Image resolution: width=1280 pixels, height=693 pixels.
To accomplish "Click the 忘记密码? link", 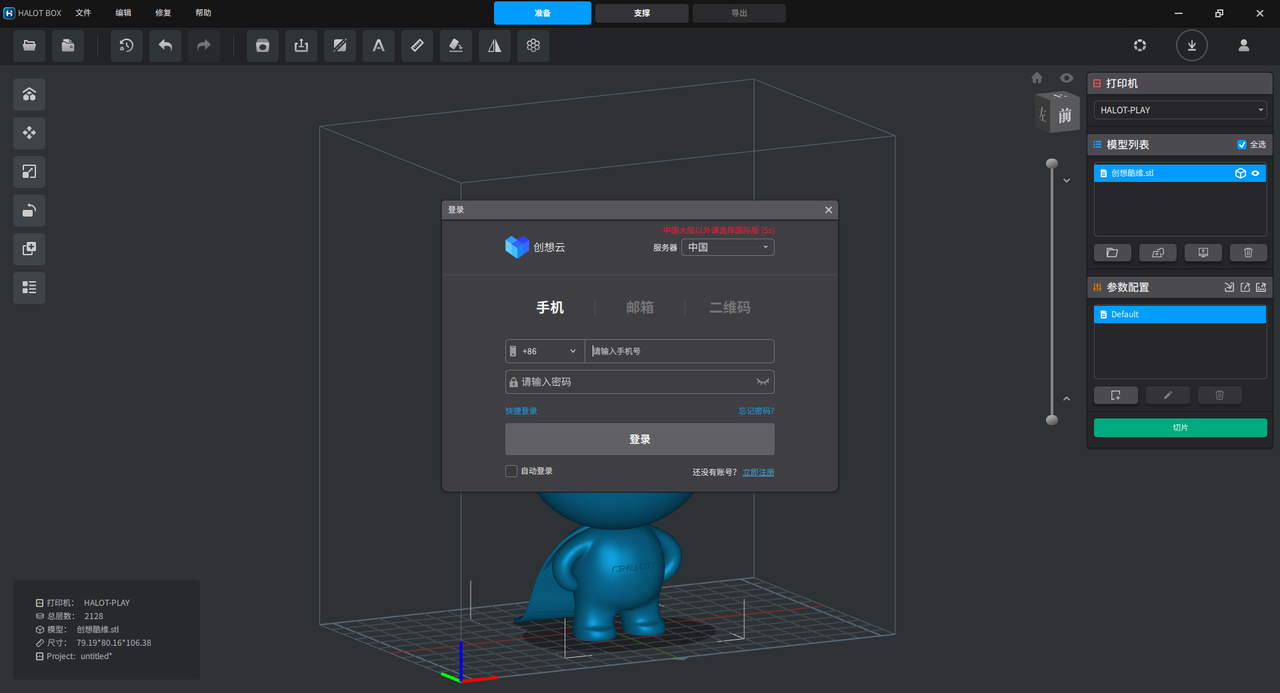I will [756, 411].
